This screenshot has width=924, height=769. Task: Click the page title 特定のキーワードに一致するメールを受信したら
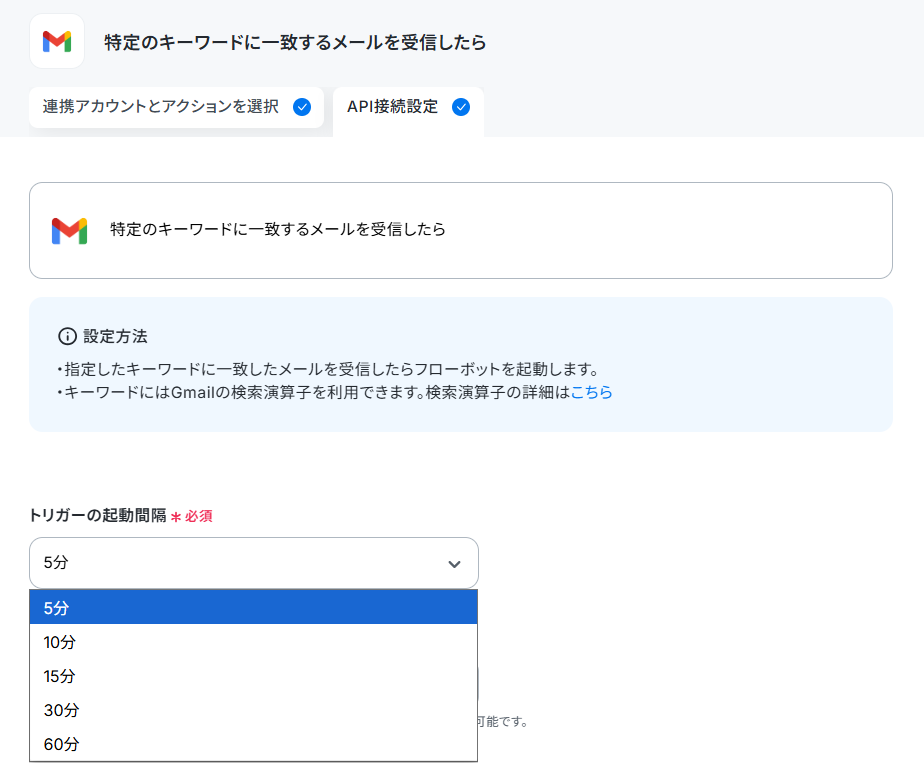pyautogui.click(x=295, y=42)
